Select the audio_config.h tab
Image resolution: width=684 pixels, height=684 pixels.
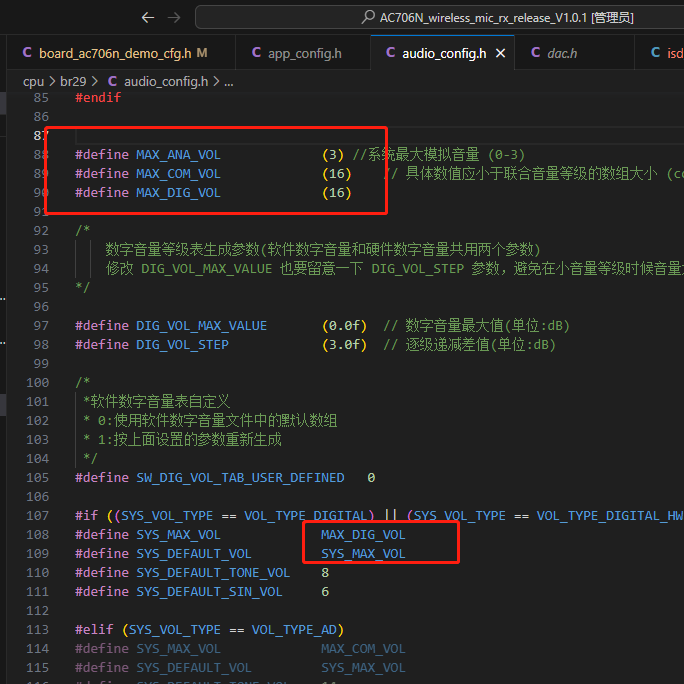(444, 53)
